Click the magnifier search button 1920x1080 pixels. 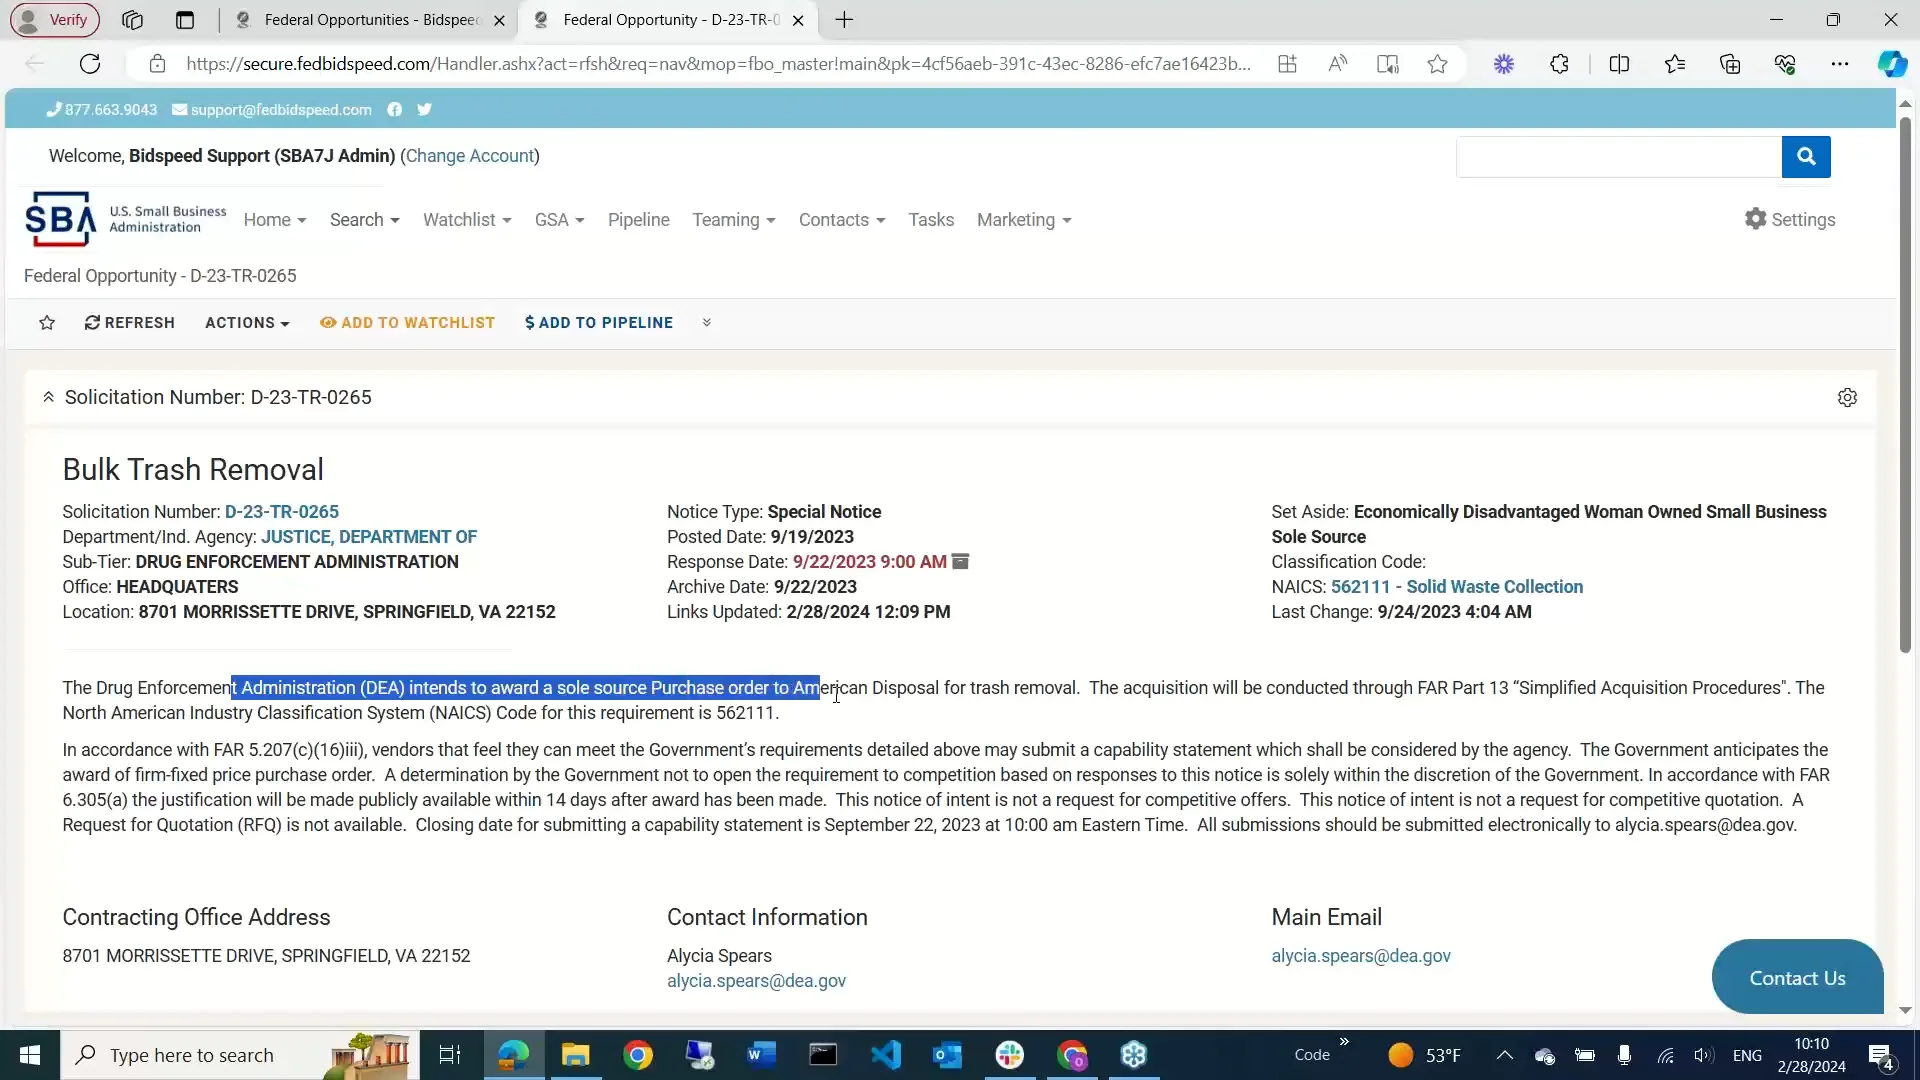[x=1806, y=157]
